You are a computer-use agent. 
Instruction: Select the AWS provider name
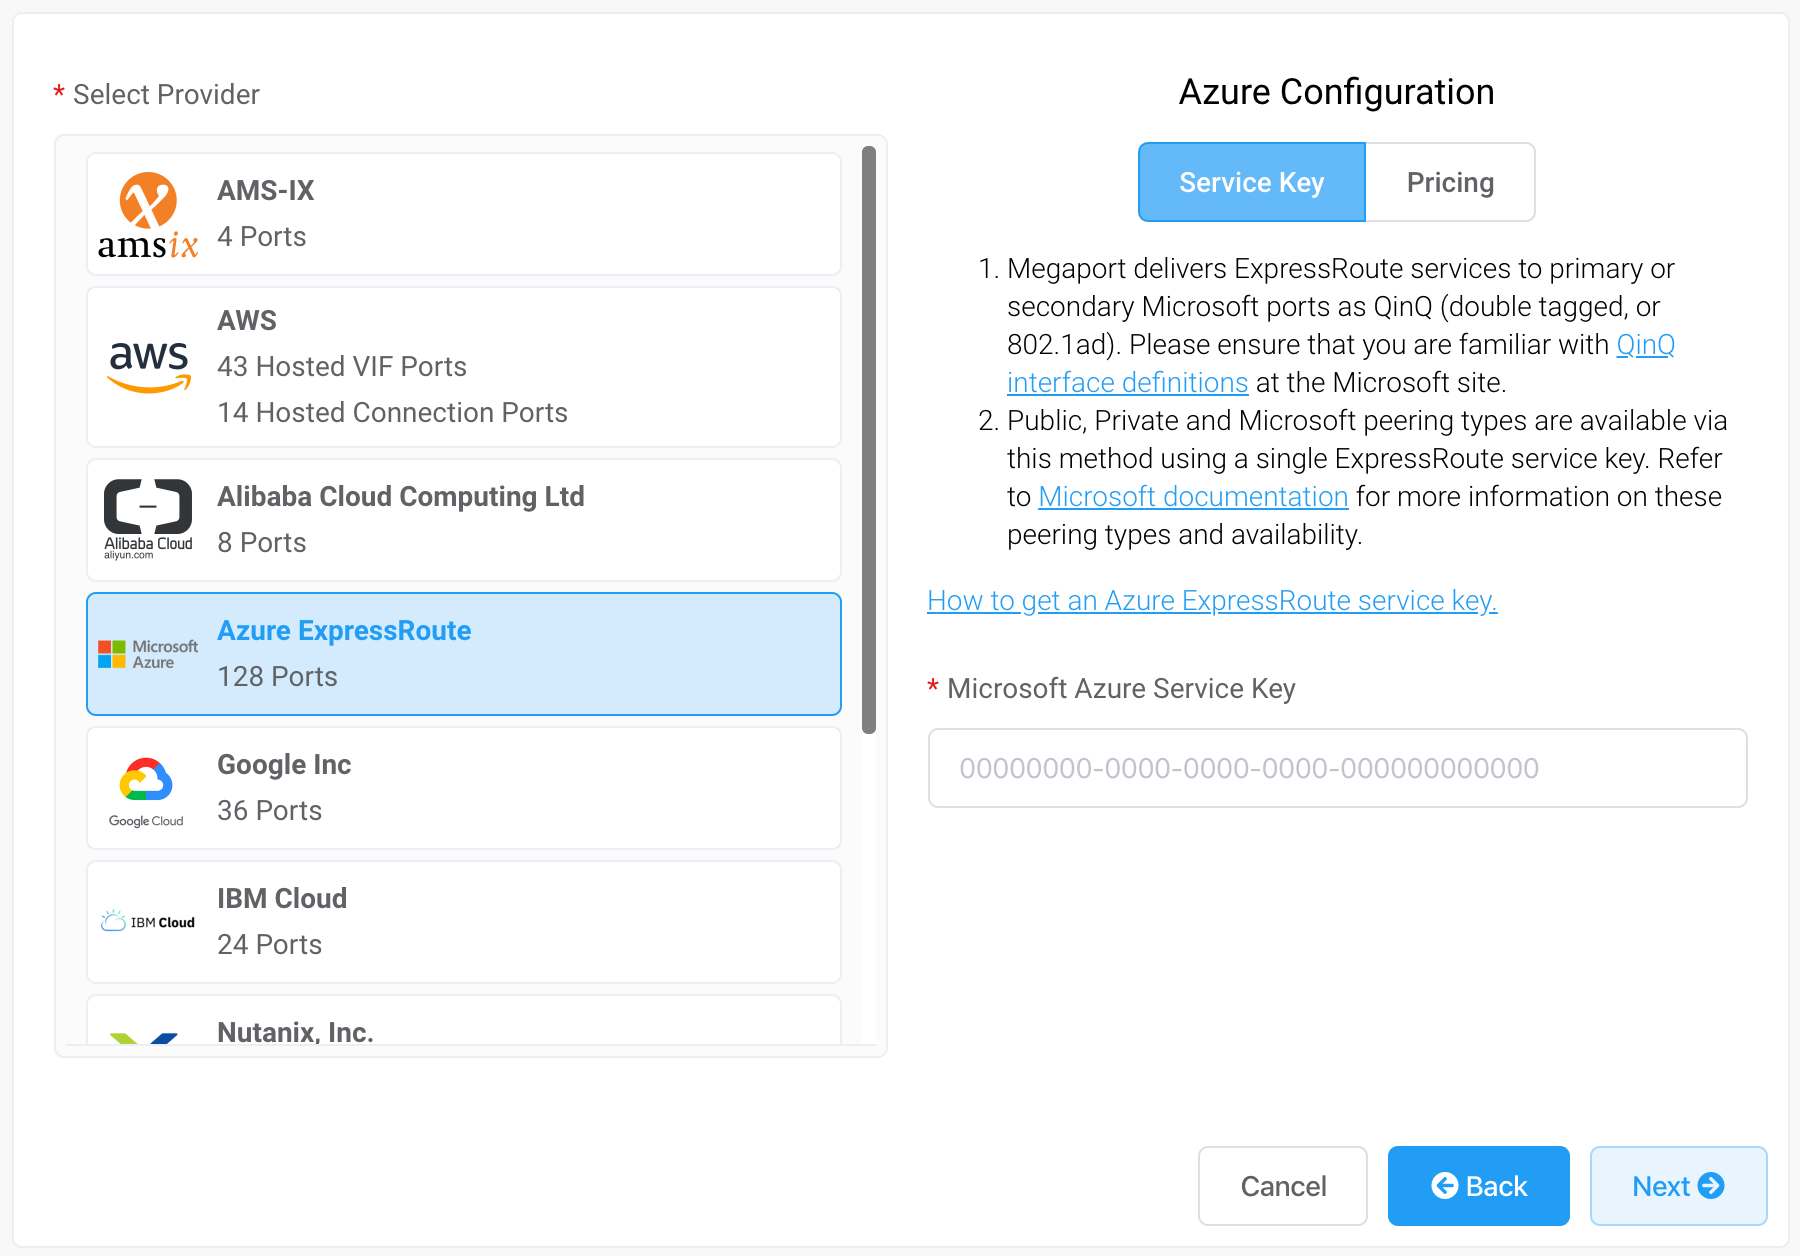pos(247,320)
